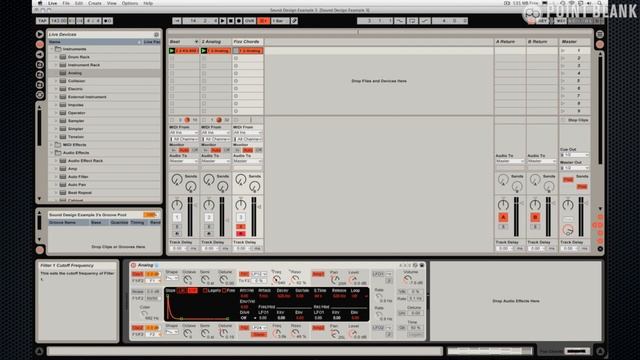Screen dimensions: 640x360
Task: Open the Cue Out dropdown
Action: pos(574,155)
